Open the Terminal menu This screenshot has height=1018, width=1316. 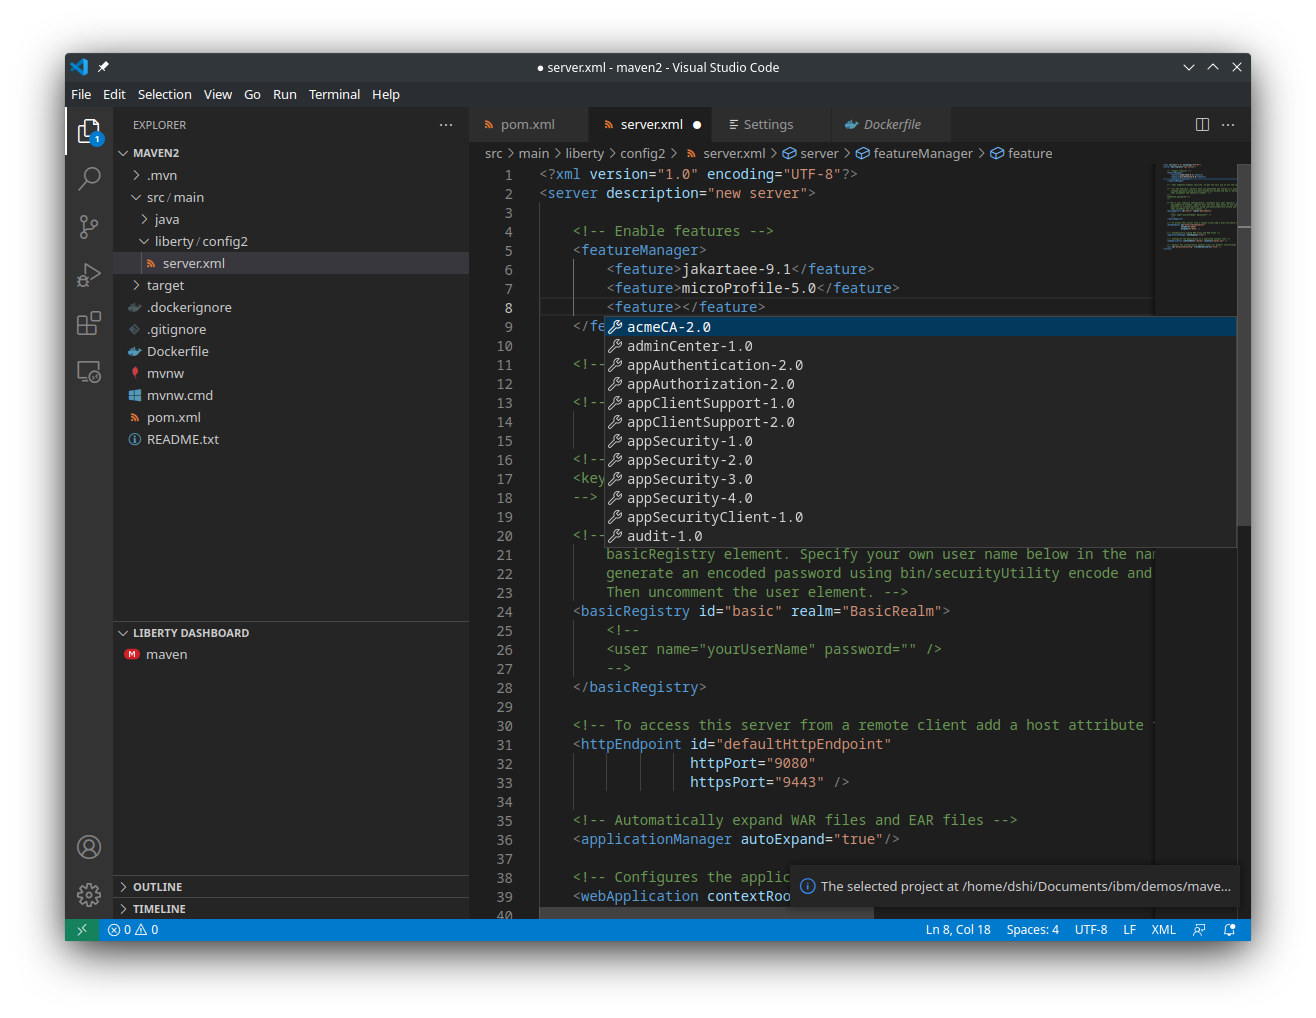[x=334, y=94]
